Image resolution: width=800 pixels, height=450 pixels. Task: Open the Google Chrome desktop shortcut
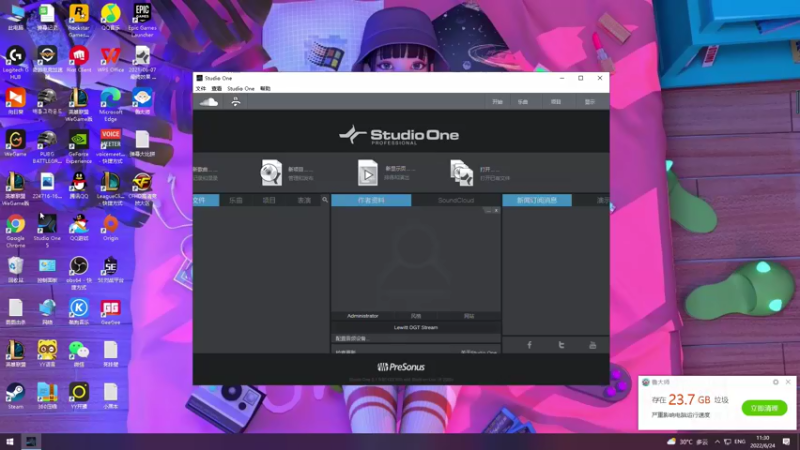(x=15, y=231)
